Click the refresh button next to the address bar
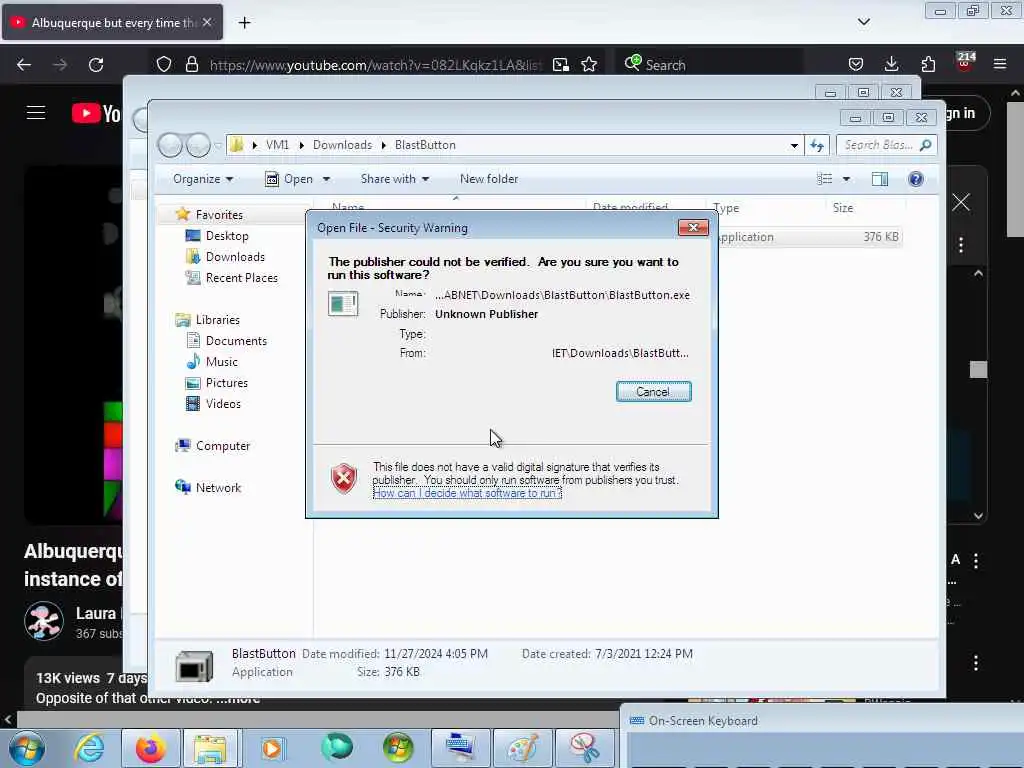 click(x=817, y=145)
